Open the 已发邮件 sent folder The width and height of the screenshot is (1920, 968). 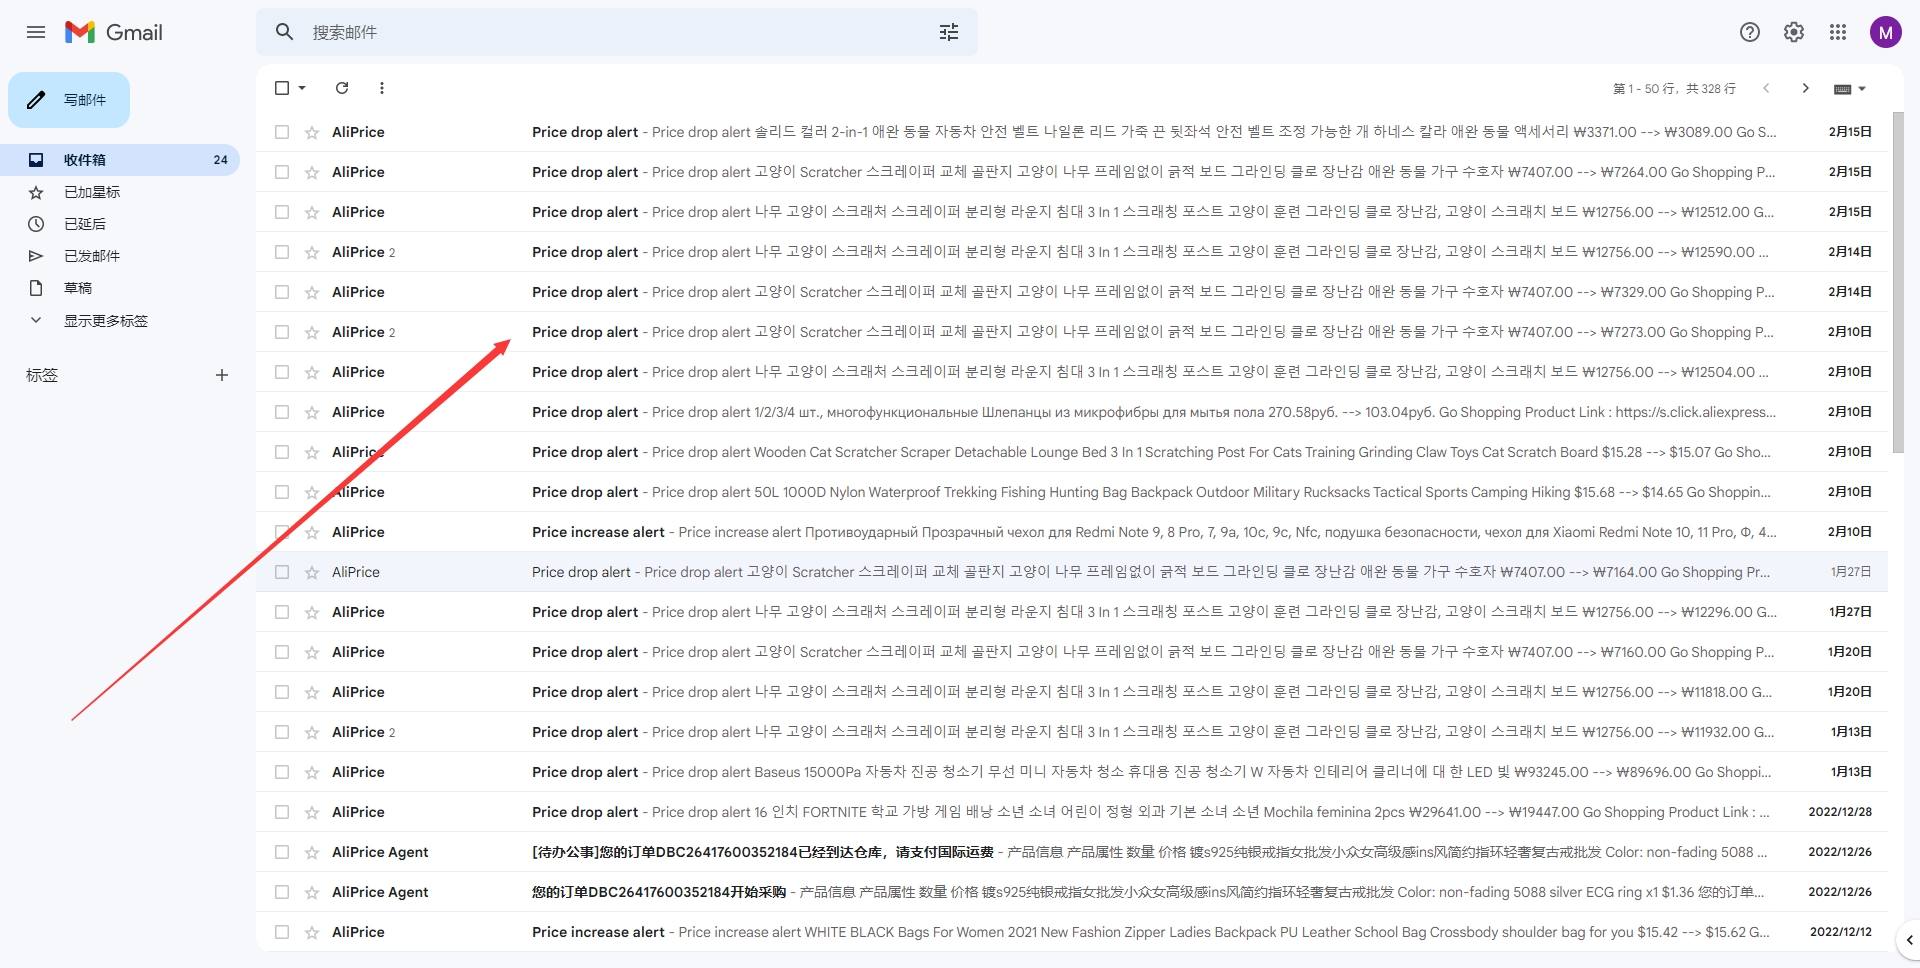[x=92, y=256]
